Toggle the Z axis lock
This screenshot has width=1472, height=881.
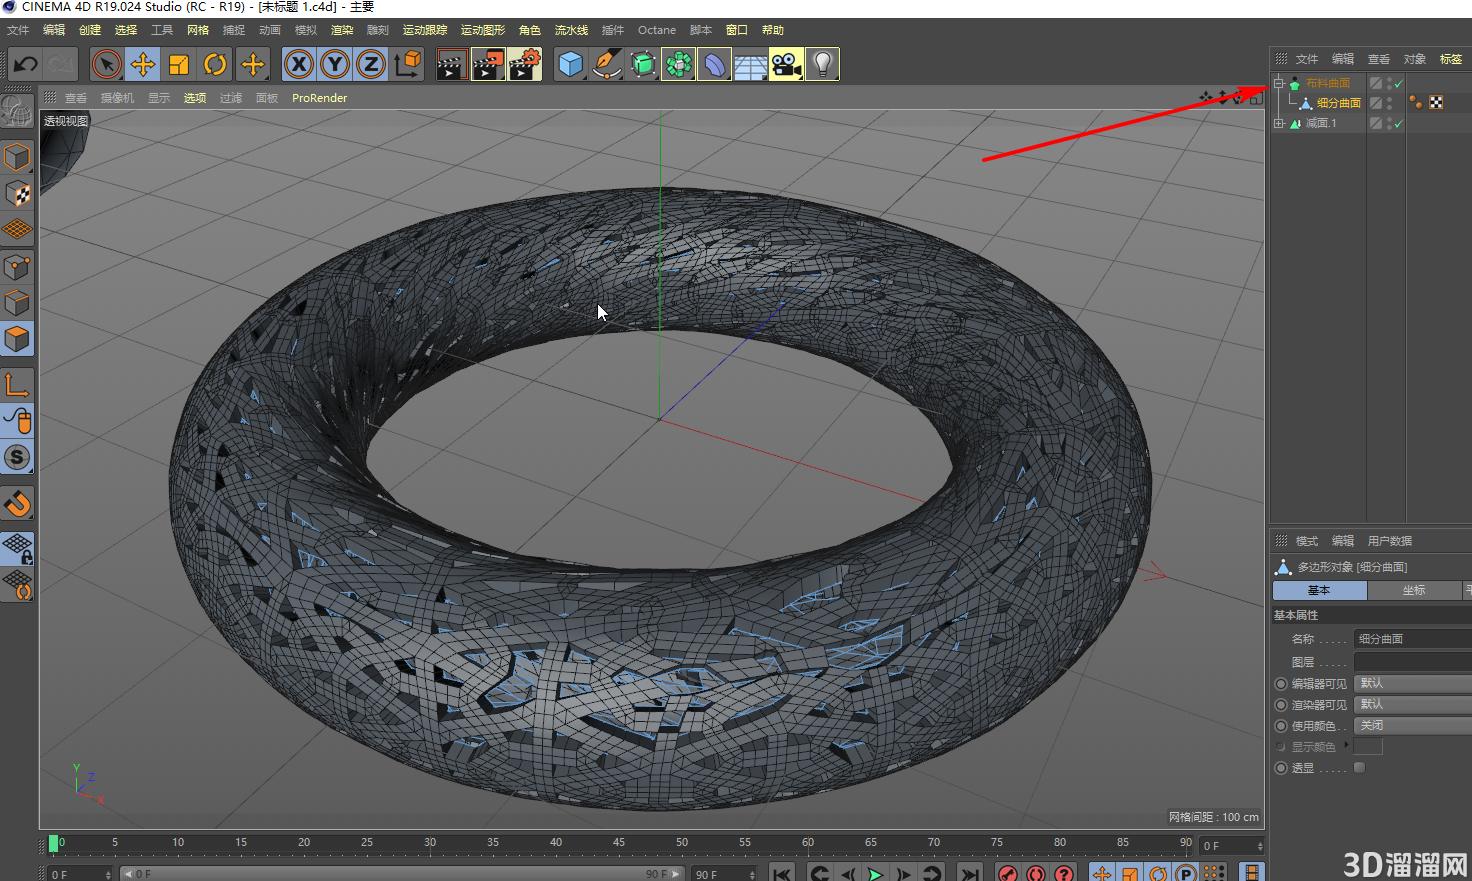(x=371, y=65)
